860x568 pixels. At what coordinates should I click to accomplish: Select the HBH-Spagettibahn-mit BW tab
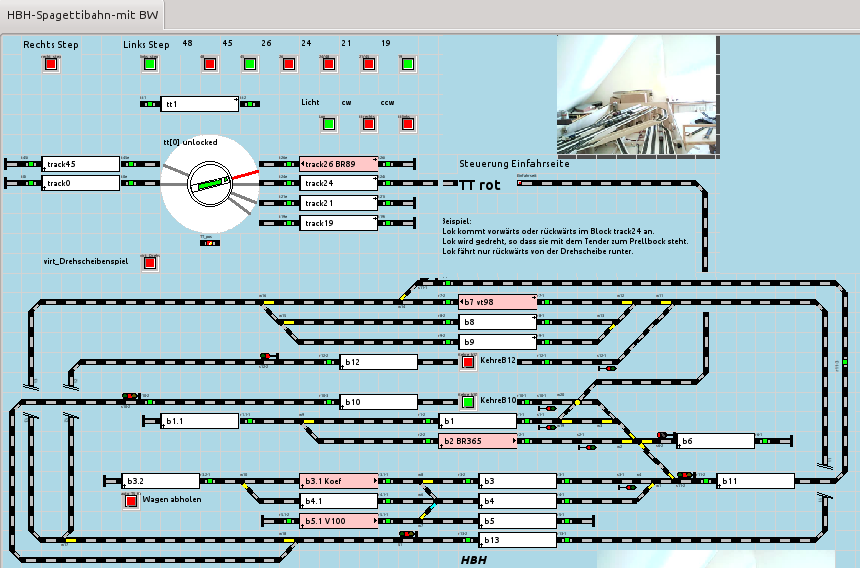pyautogui.click(x=83, y=15)
